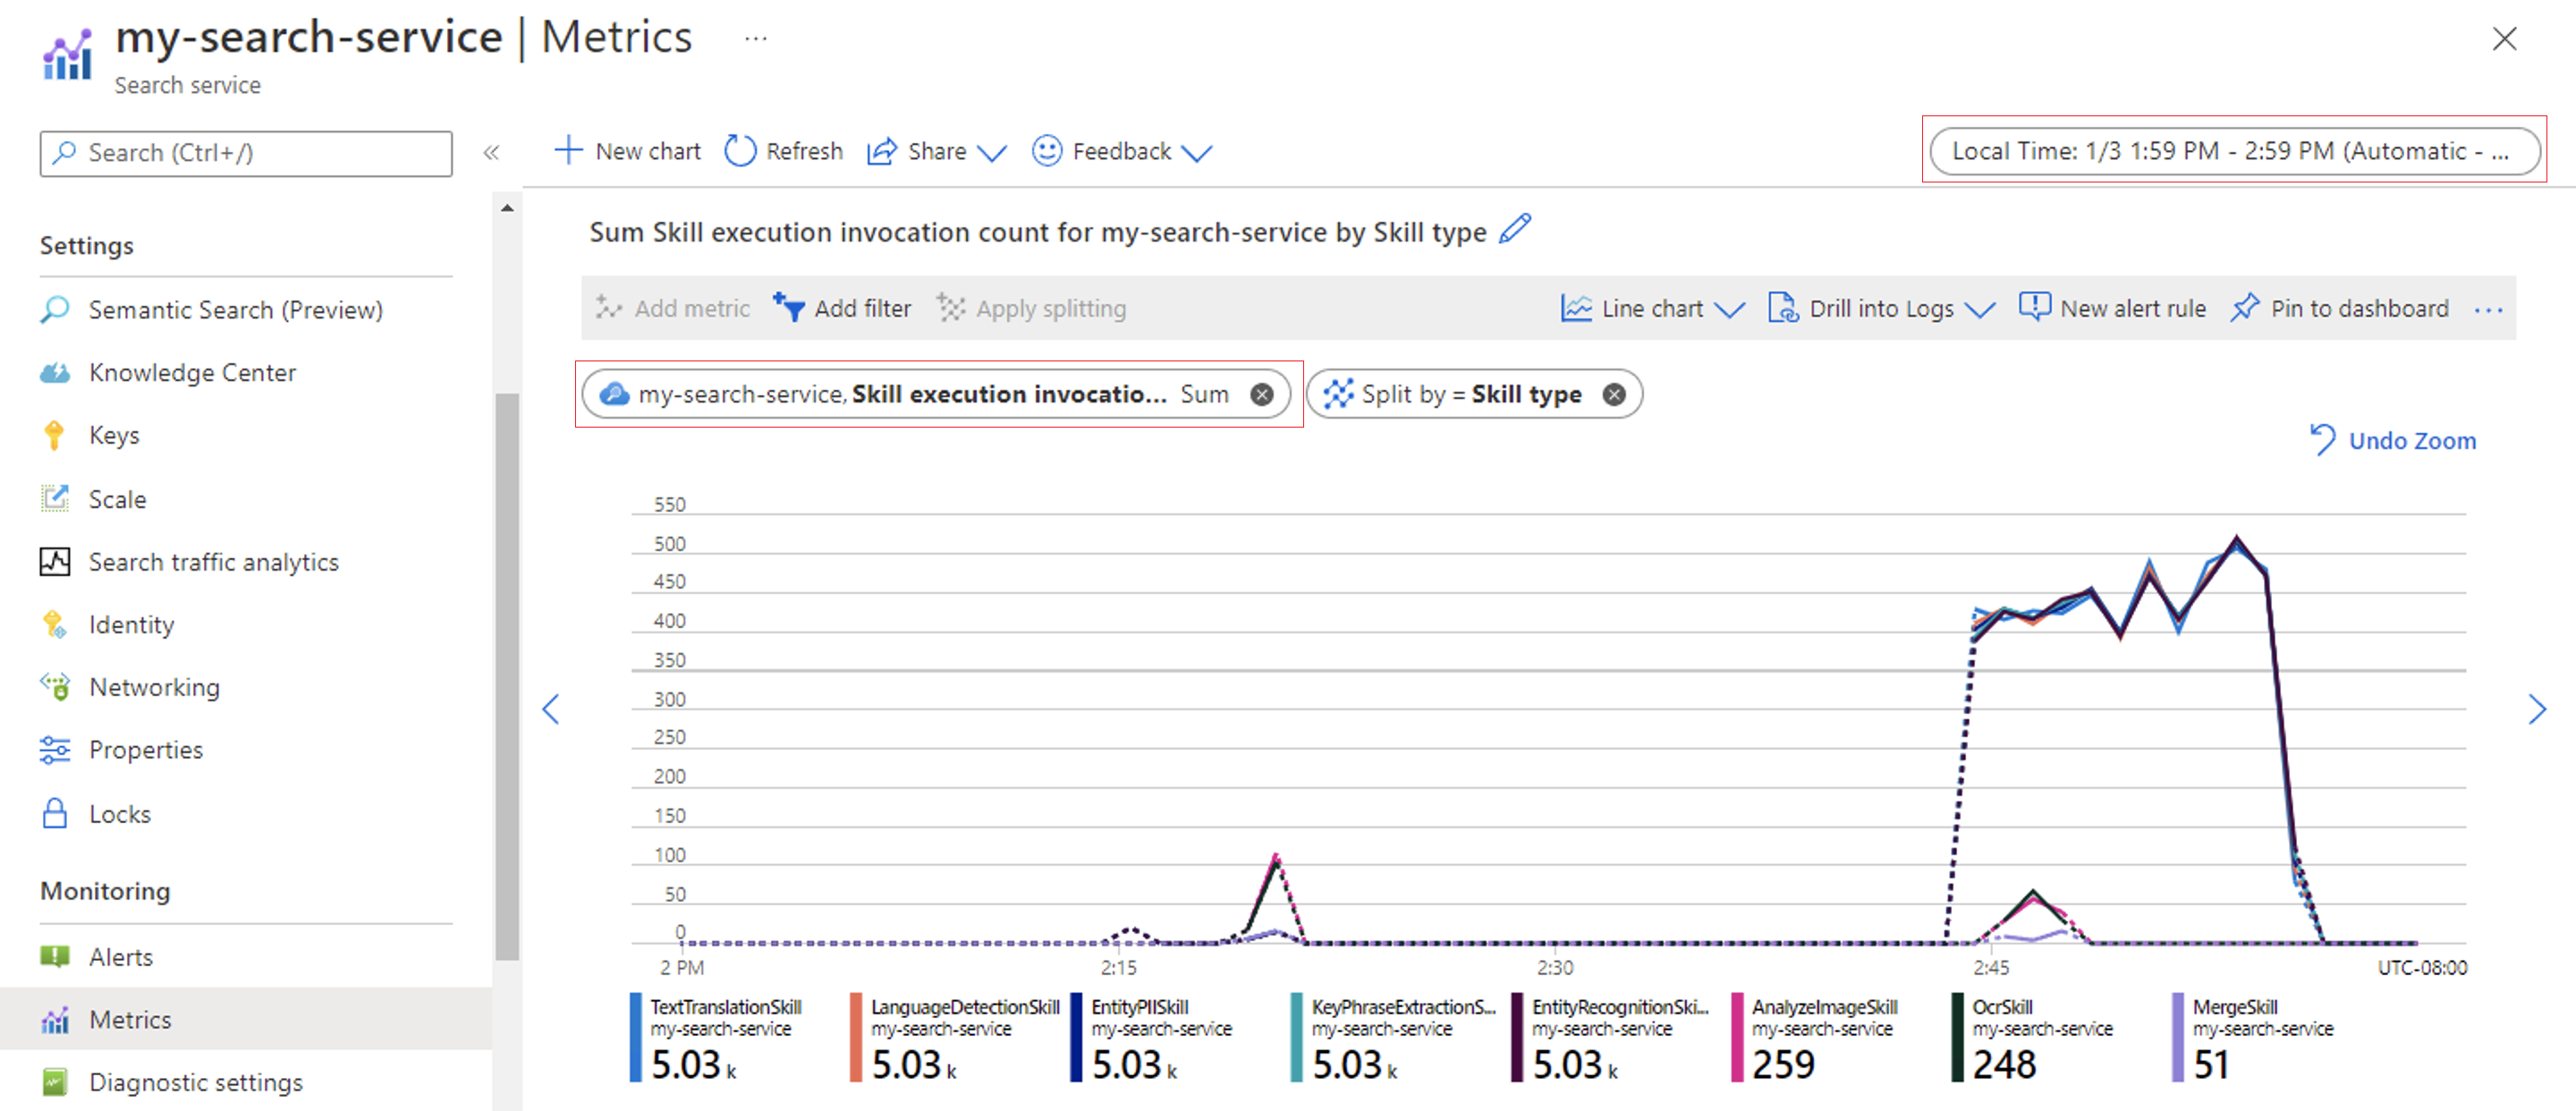2576x1111 pixels.
Task: Remove the Skill execution invocation Sum filter
Action: 1262,393
